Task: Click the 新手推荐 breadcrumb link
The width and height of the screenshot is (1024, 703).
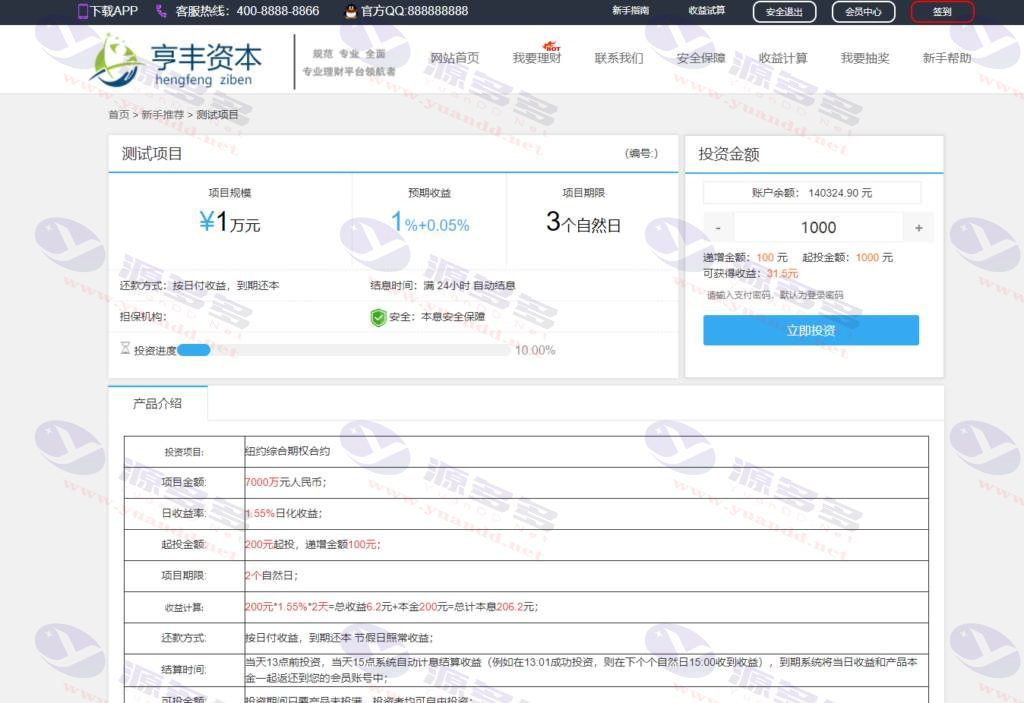Action: (163, 114)
